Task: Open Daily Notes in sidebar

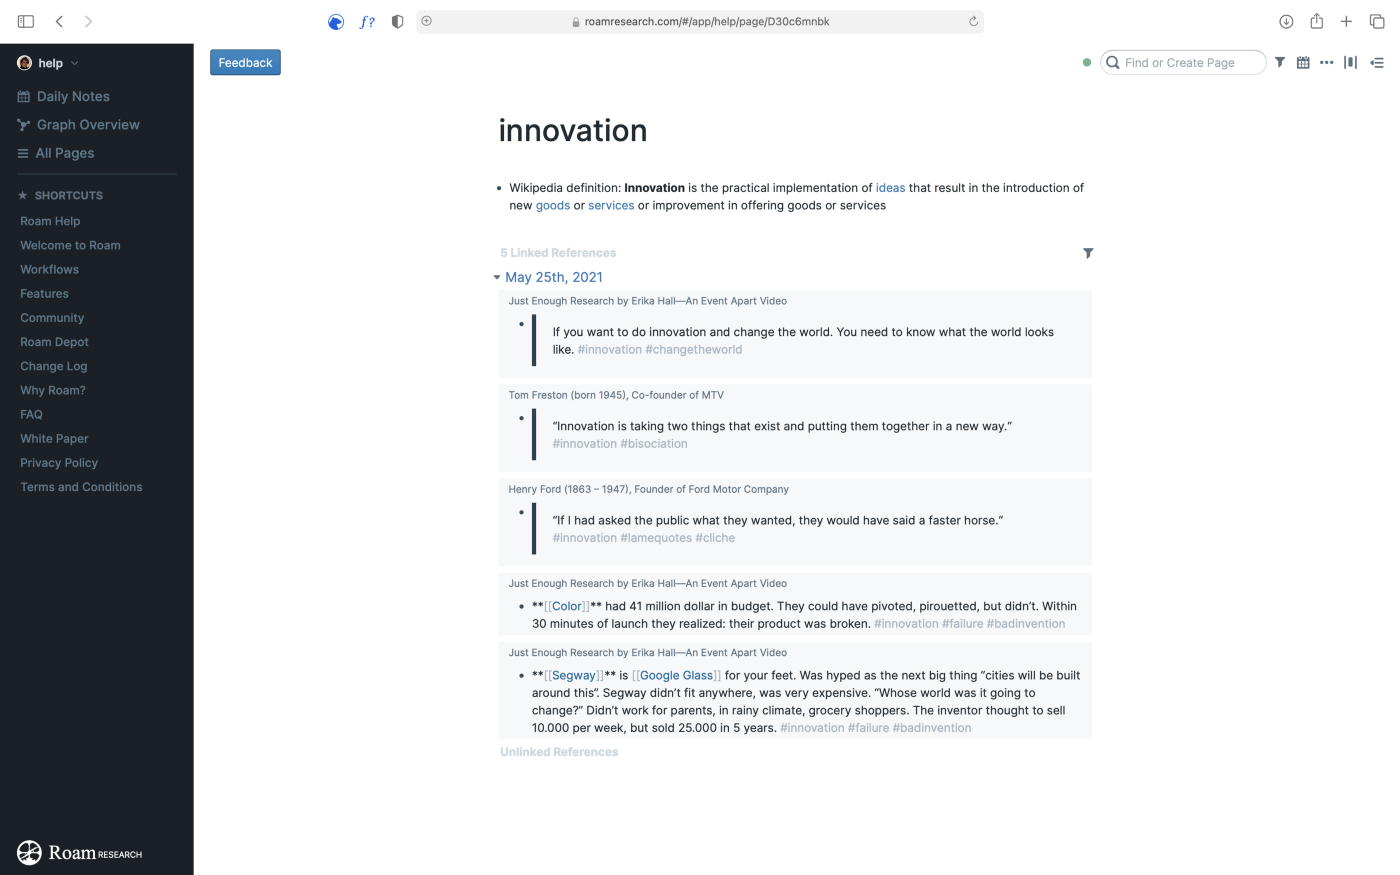Action: [x=73, y=96]
